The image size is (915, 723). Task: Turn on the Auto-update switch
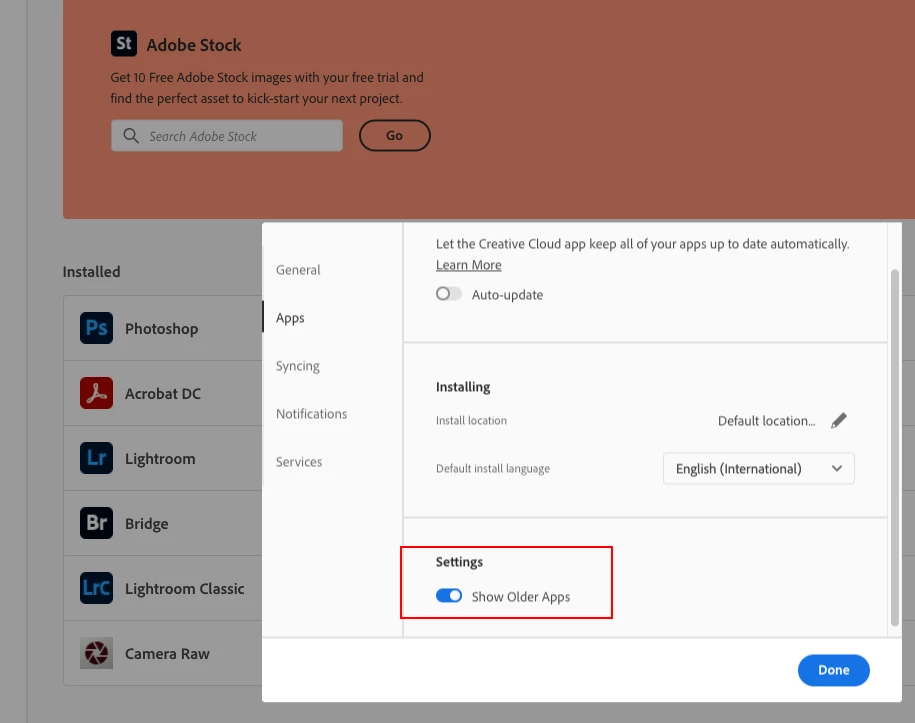point(448,294)
